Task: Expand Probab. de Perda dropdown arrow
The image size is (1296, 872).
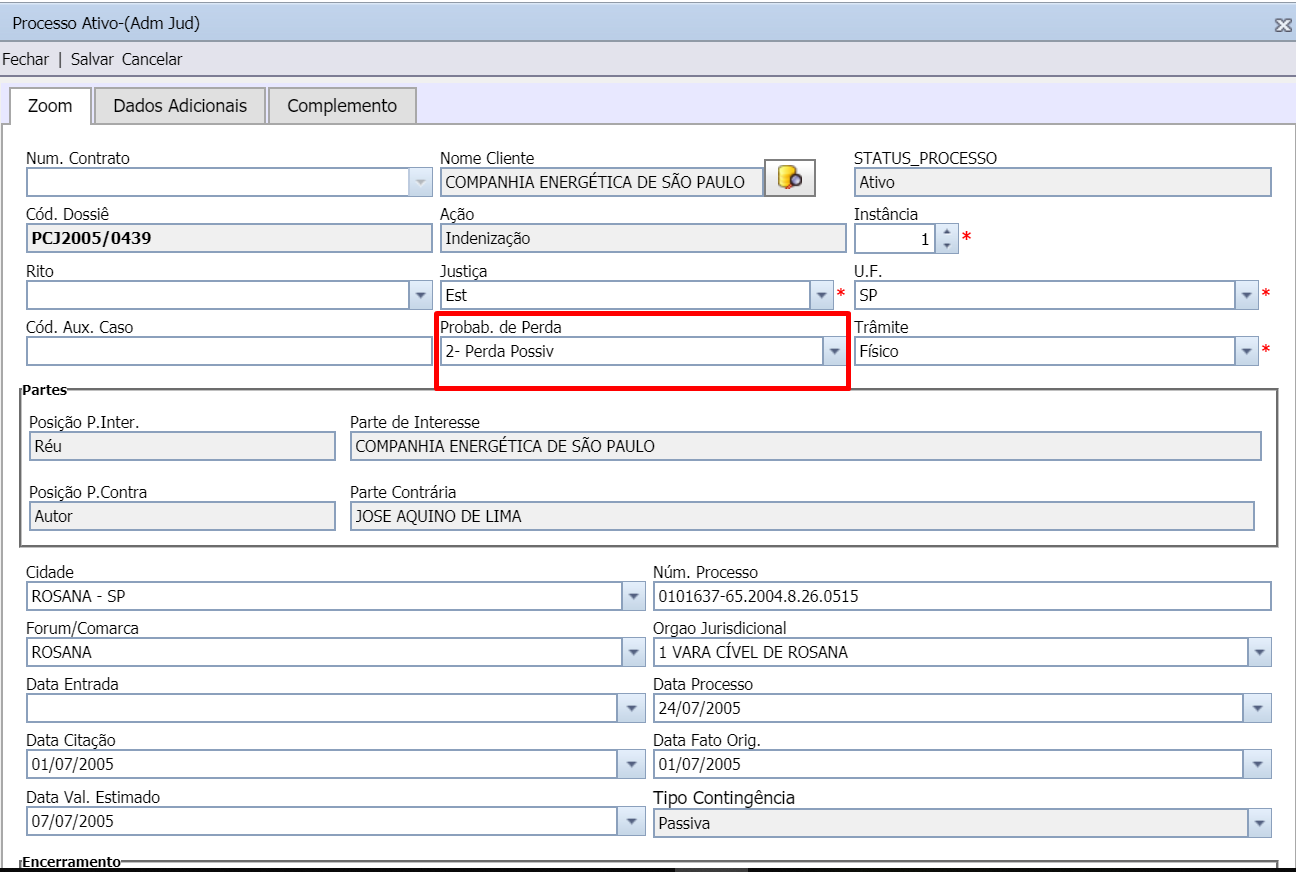Action: tap(834, 351)
